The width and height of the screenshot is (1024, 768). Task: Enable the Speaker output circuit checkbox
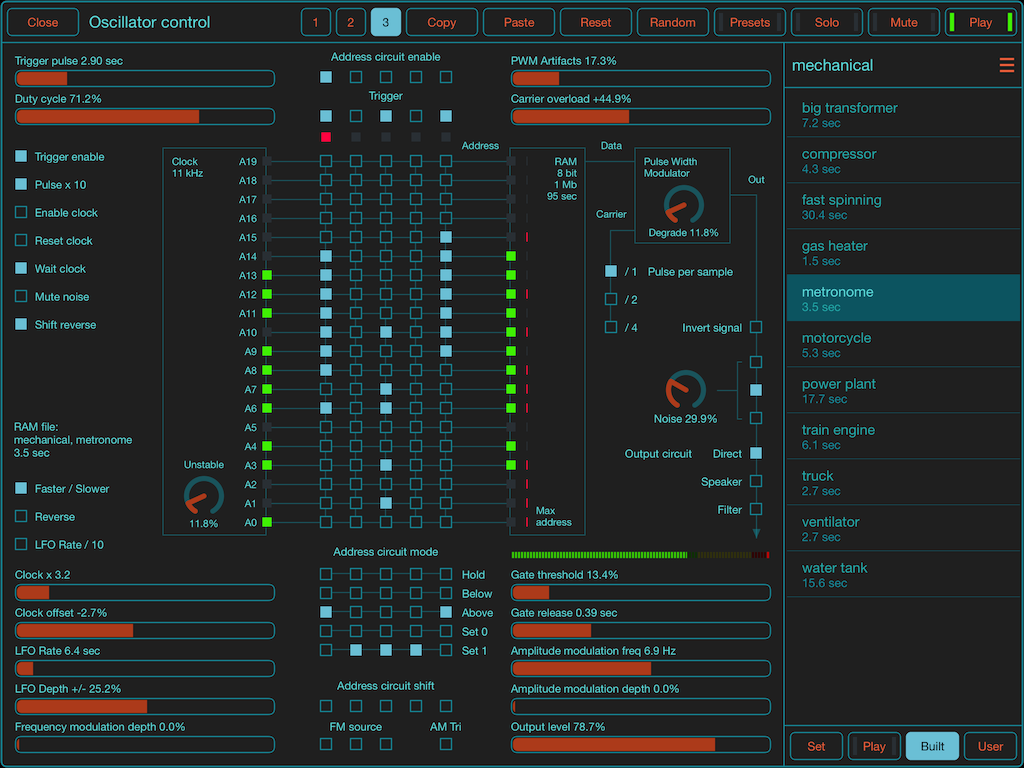tap(757, 481)
